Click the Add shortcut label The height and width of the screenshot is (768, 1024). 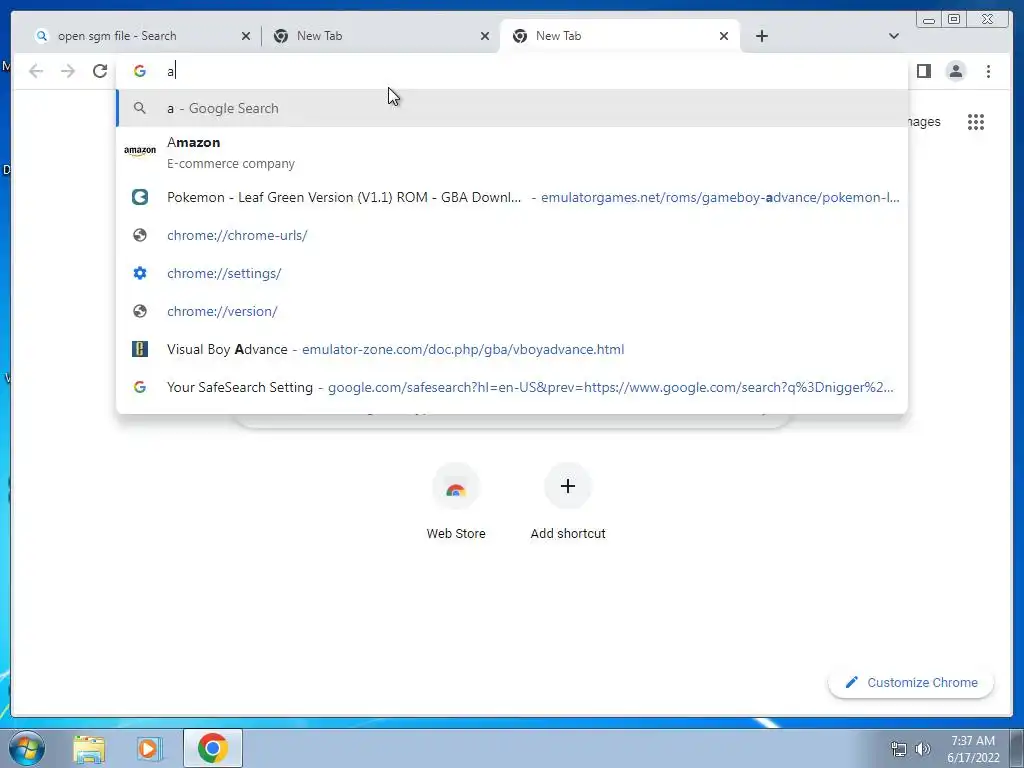coord(568,534)
